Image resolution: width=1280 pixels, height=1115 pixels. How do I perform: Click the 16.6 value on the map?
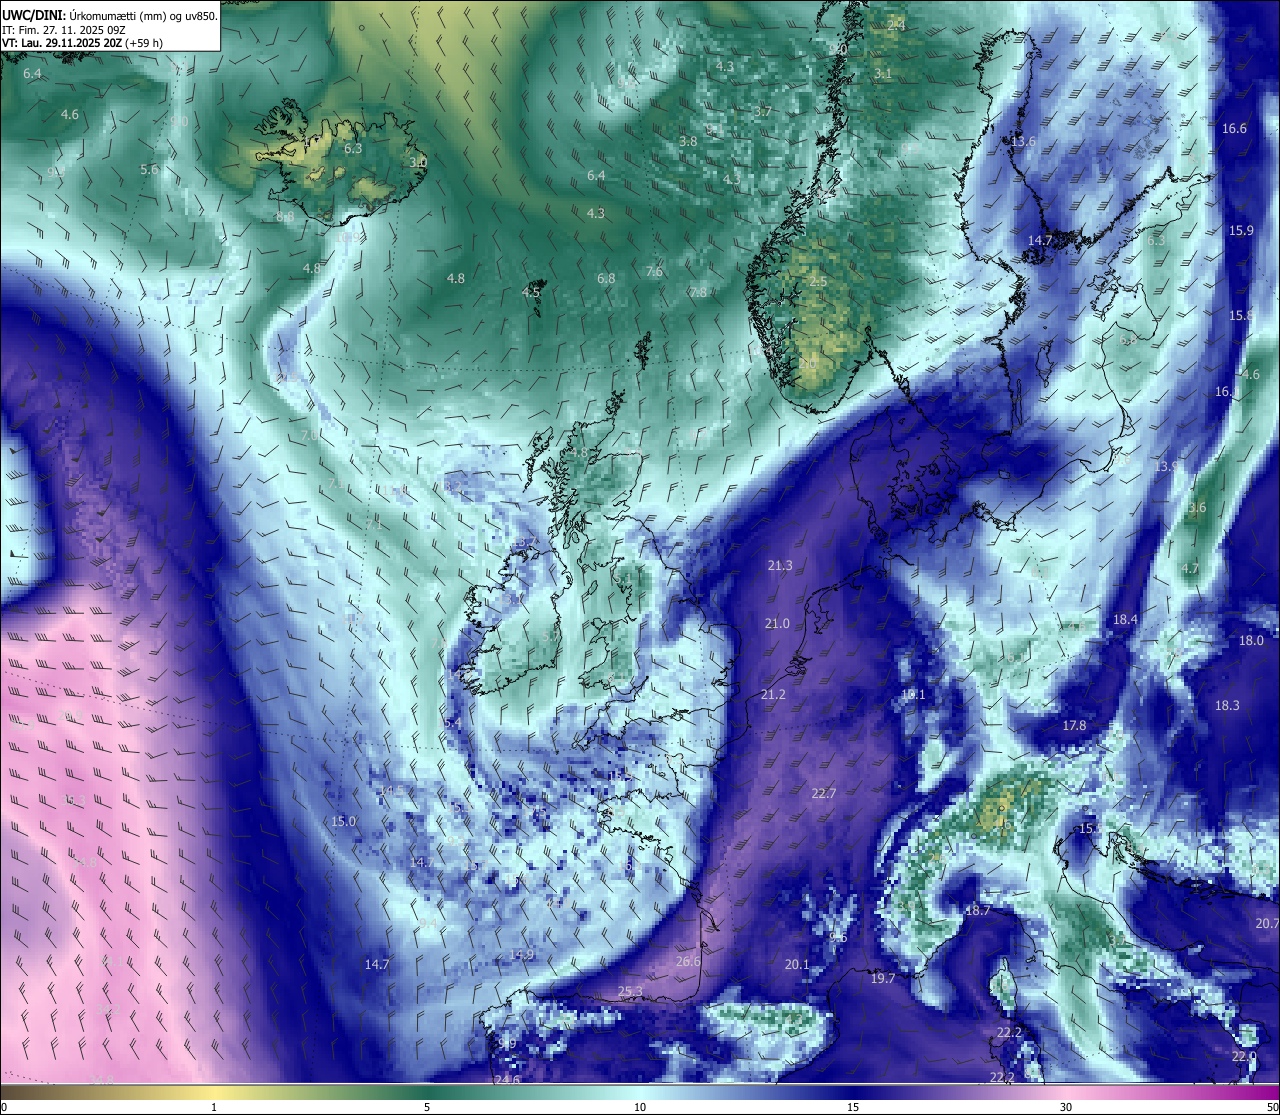[x=1234, y=129]
